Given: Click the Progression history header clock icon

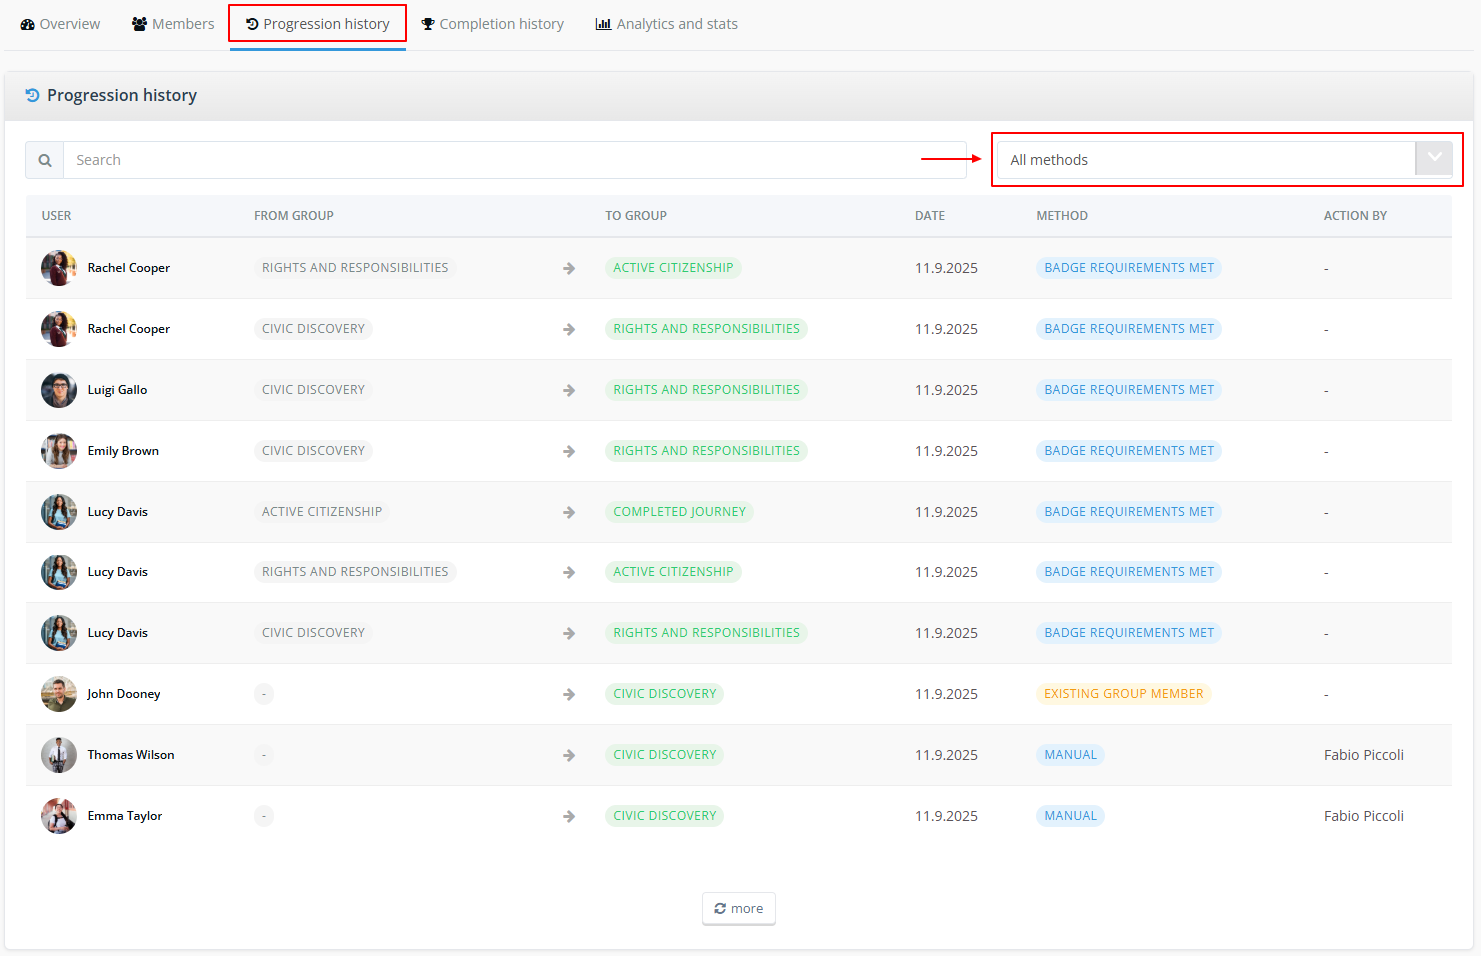Looking at the screenshot, I should (33, 95).
